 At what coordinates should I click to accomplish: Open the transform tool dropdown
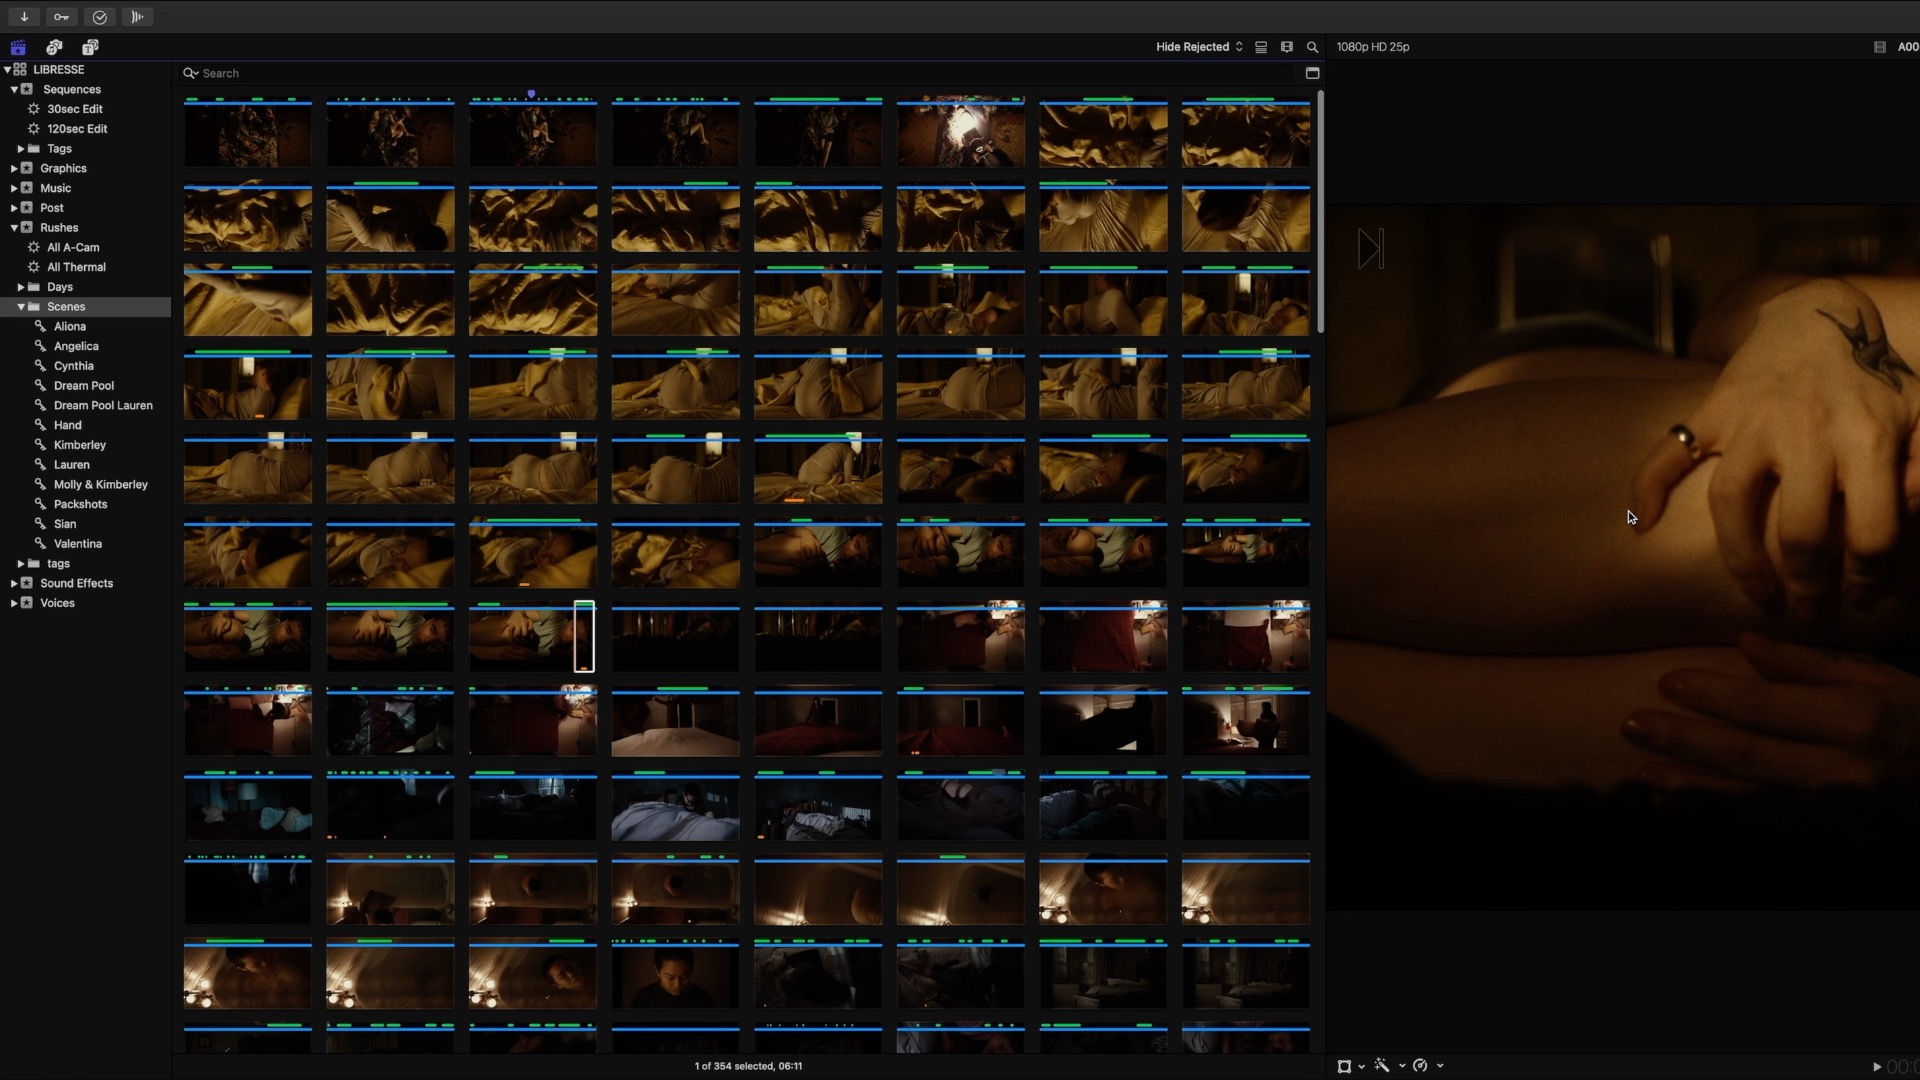point(1361,1066)
